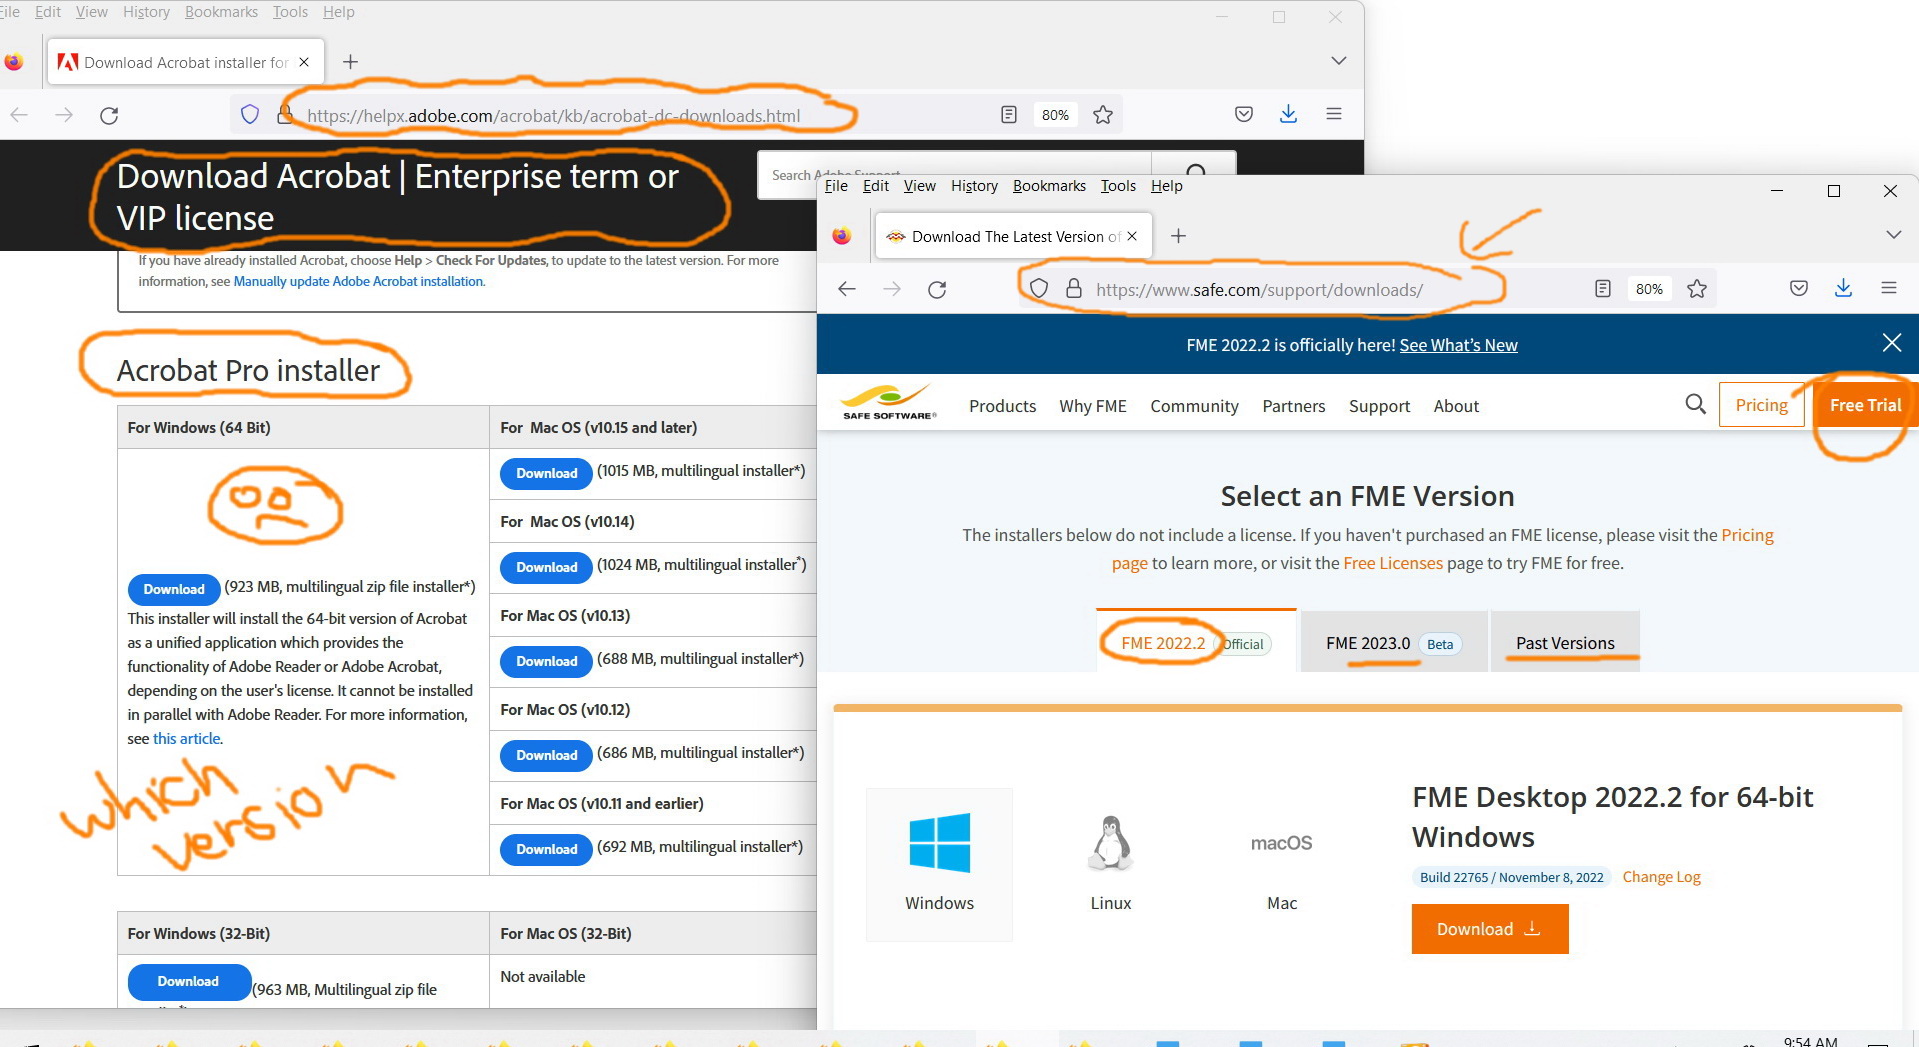Open the Why FME menu
The width and height of the screenshot is (1919, 1047).
tap(1093, 406)
